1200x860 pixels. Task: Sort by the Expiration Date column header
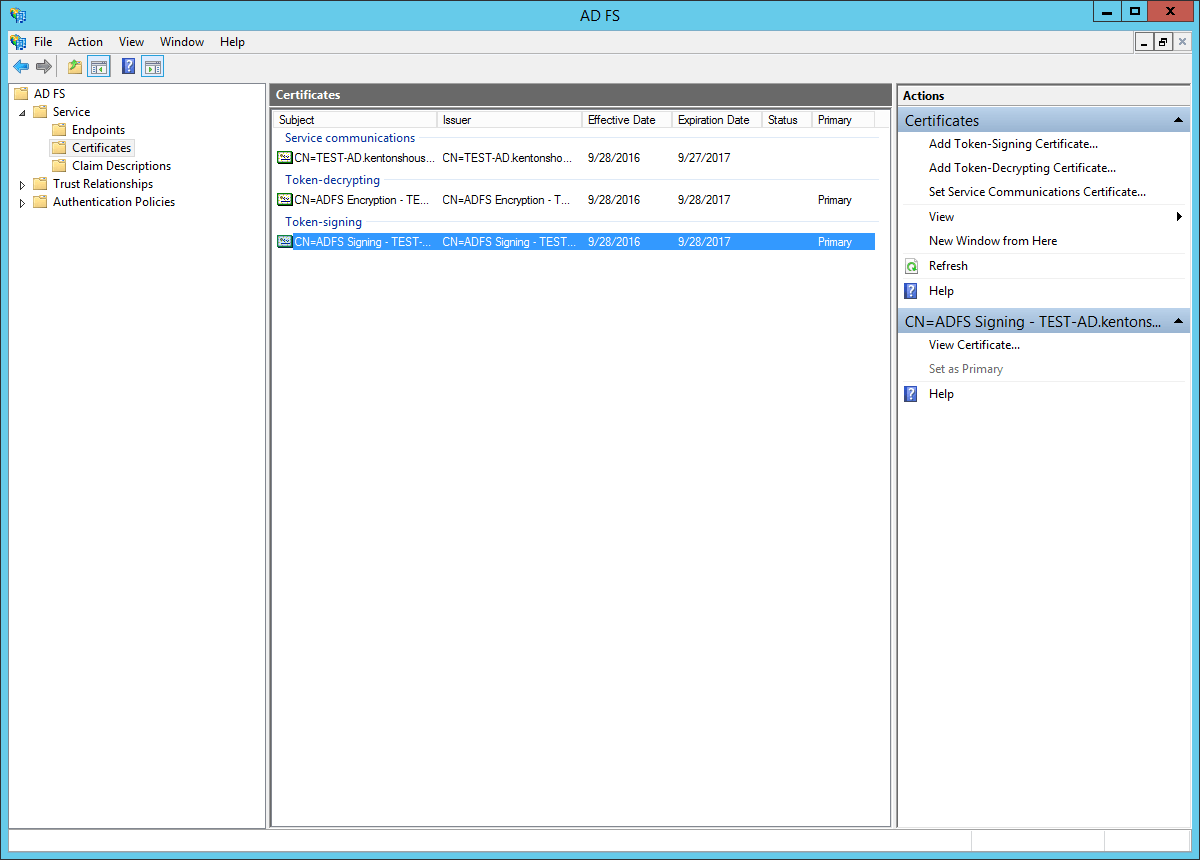tap(716, 120)
